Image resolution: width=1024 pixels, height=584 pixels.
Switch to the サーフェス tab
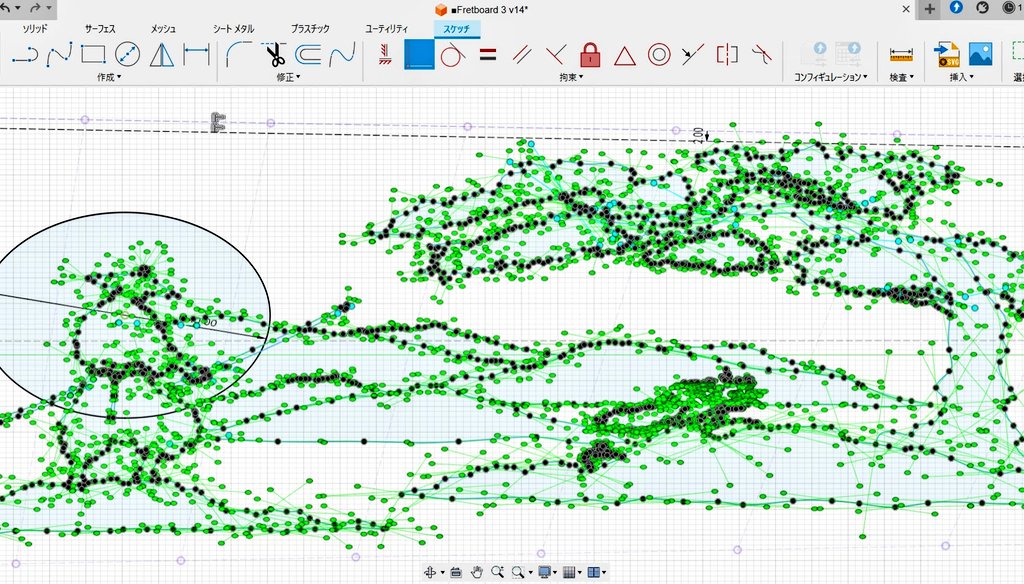coord(100,29)
